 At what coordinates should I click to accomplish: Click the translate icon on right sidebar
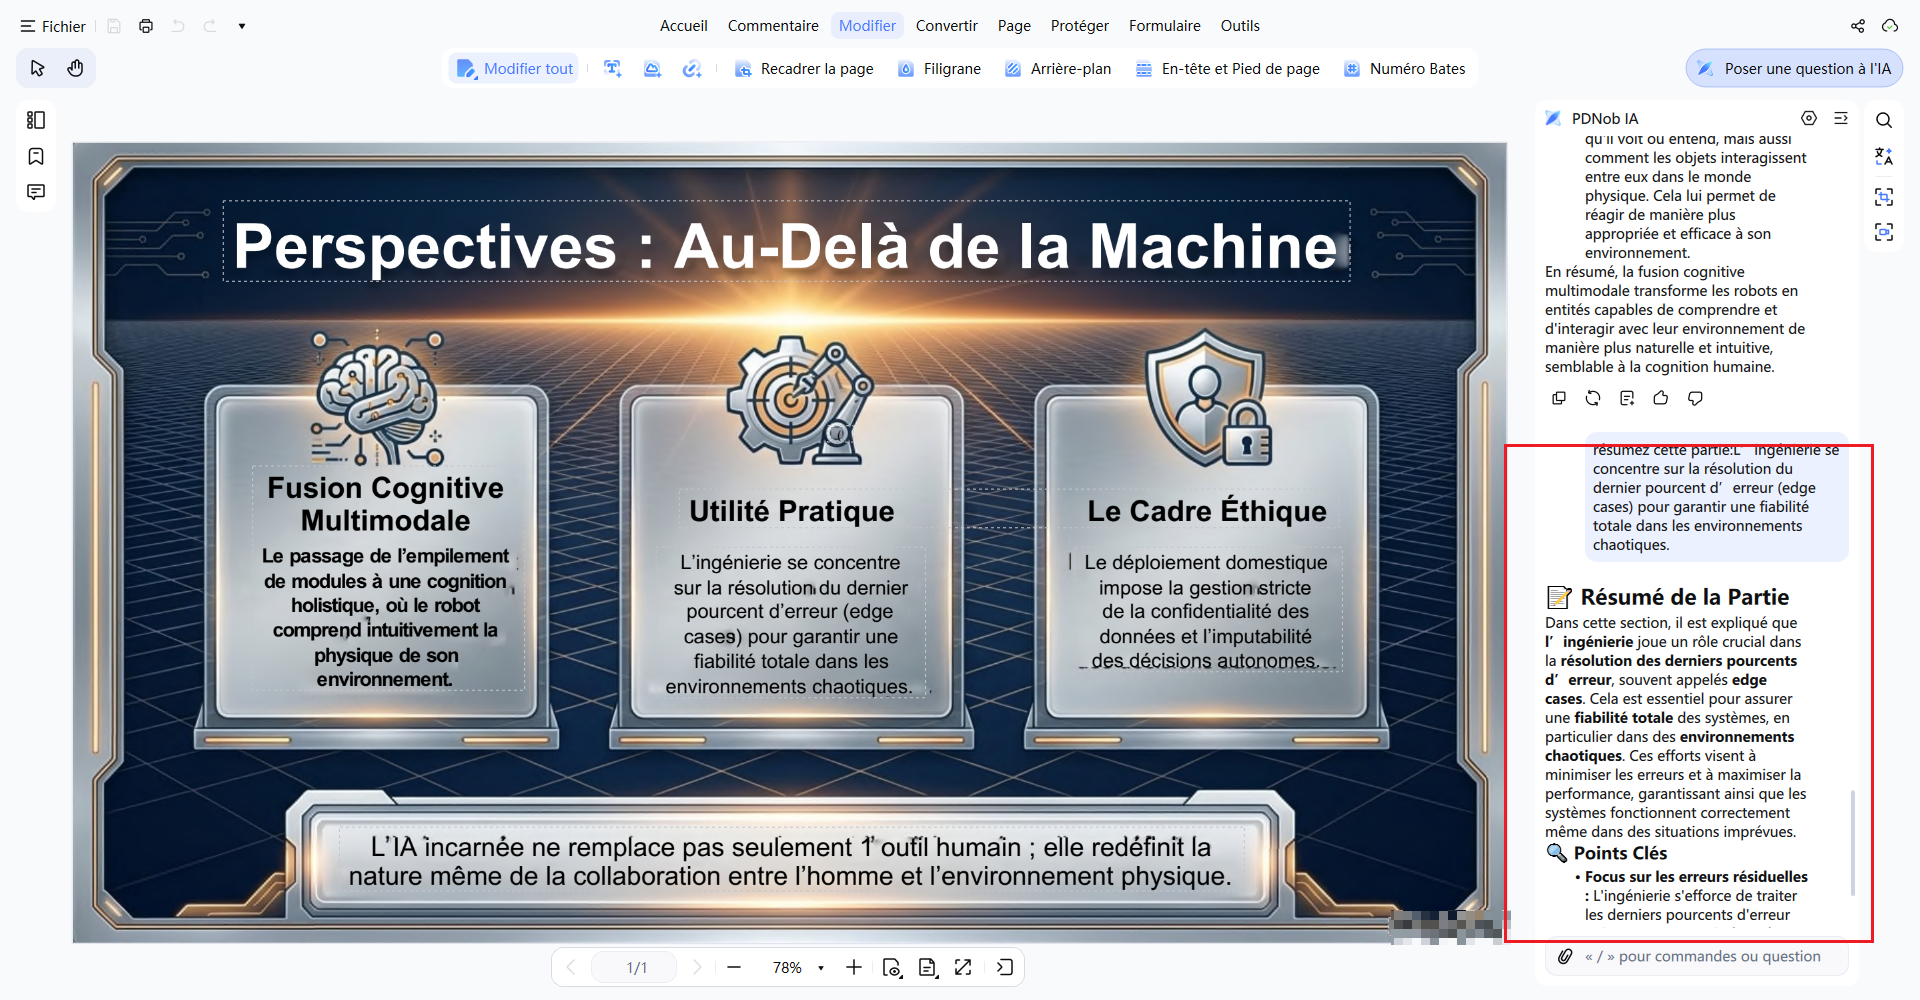[1884, 157]
